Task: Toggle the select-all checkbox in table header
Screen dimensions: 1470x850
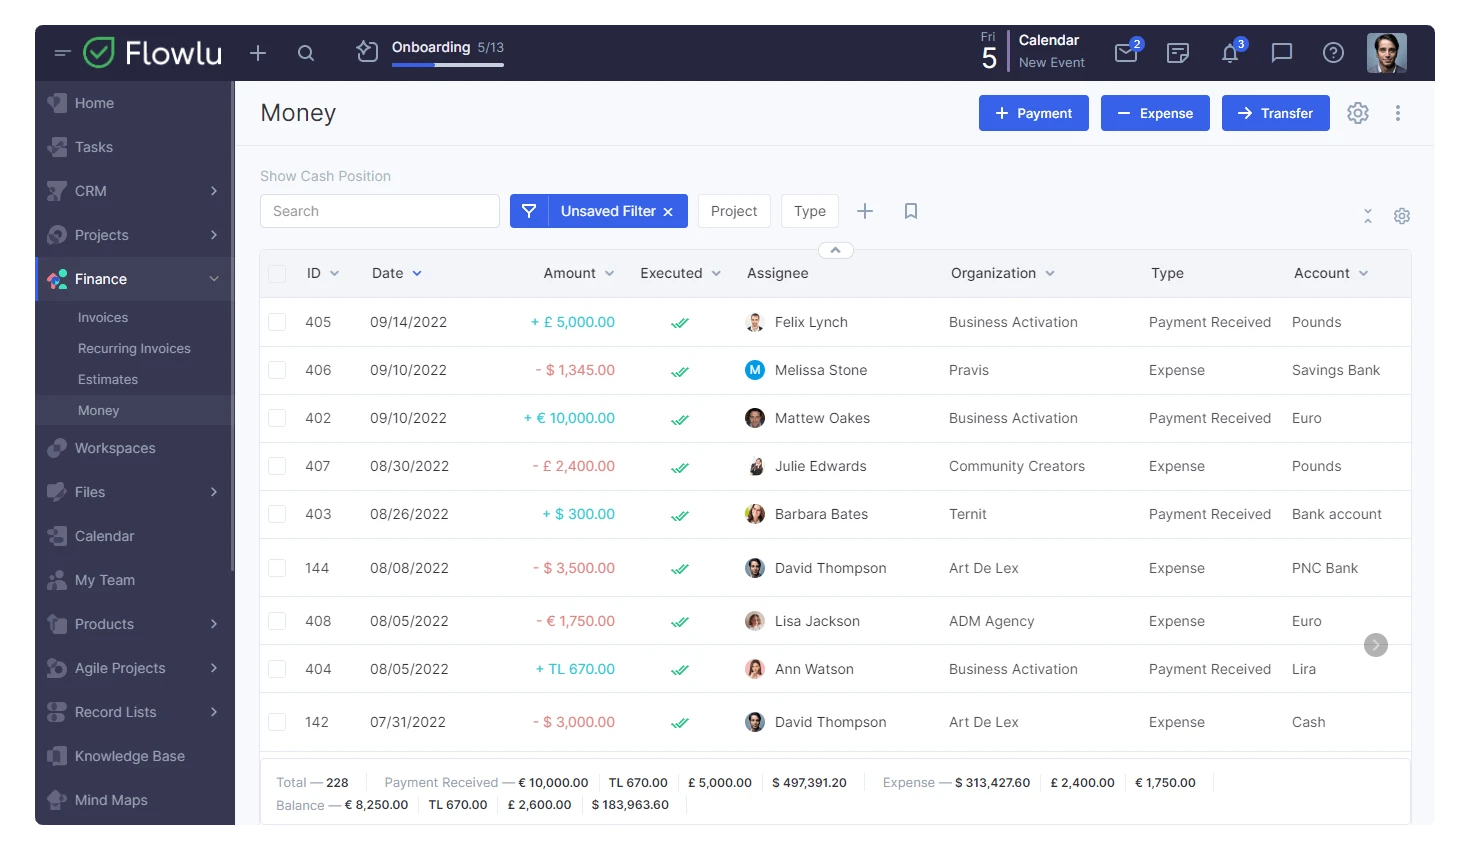Action: click(277, 274)
